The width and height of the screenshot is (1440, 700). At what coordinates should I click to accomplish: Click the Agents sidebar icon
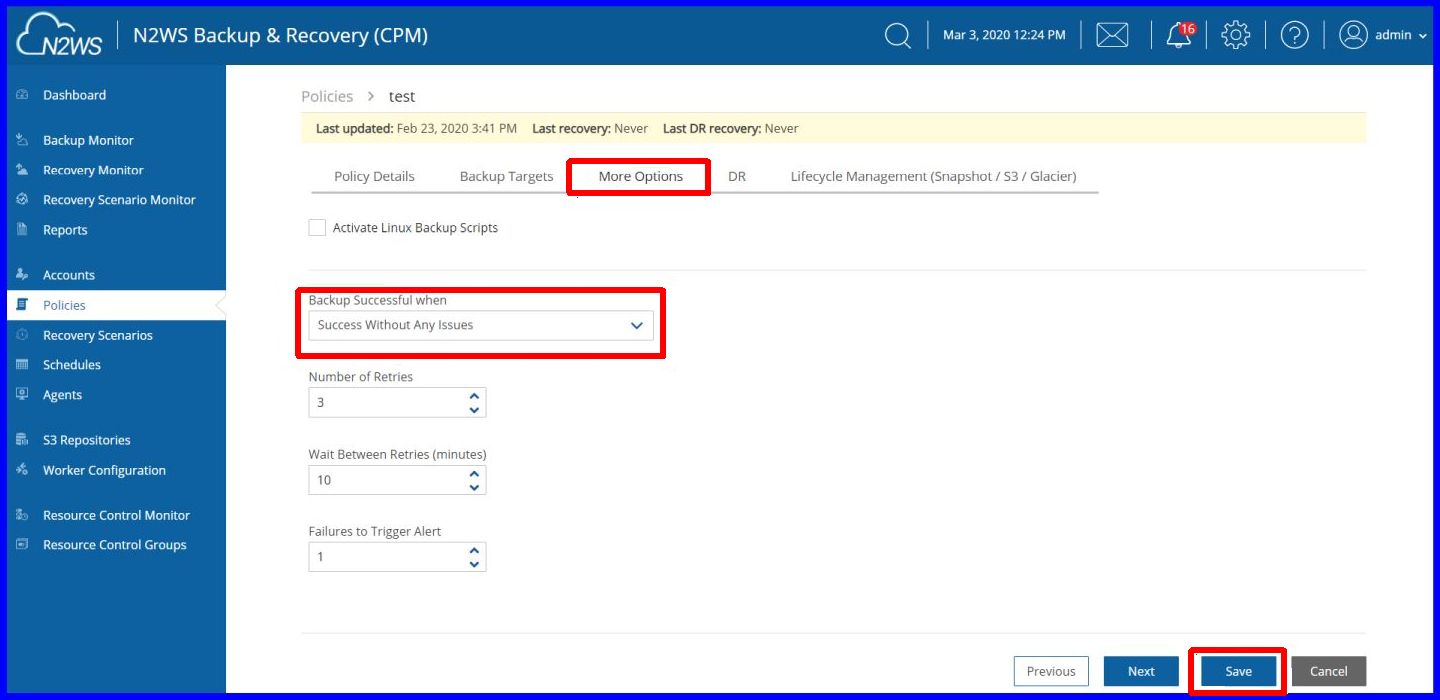click(x=22, y=395)
